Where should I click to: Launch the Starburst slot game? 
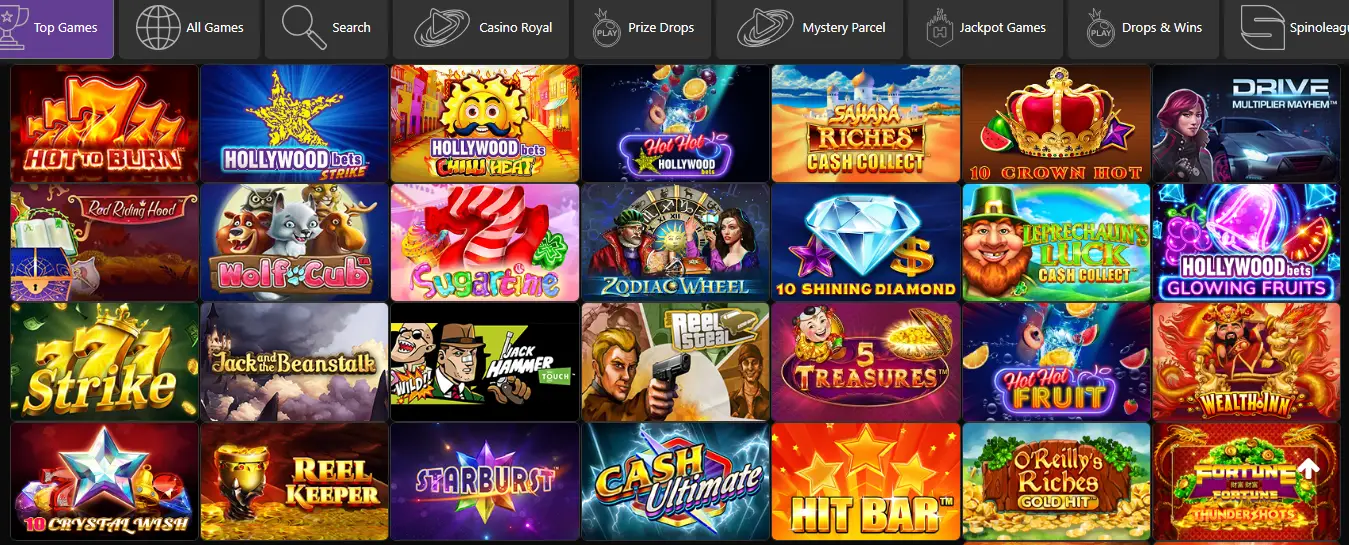(x=484, y=481)
